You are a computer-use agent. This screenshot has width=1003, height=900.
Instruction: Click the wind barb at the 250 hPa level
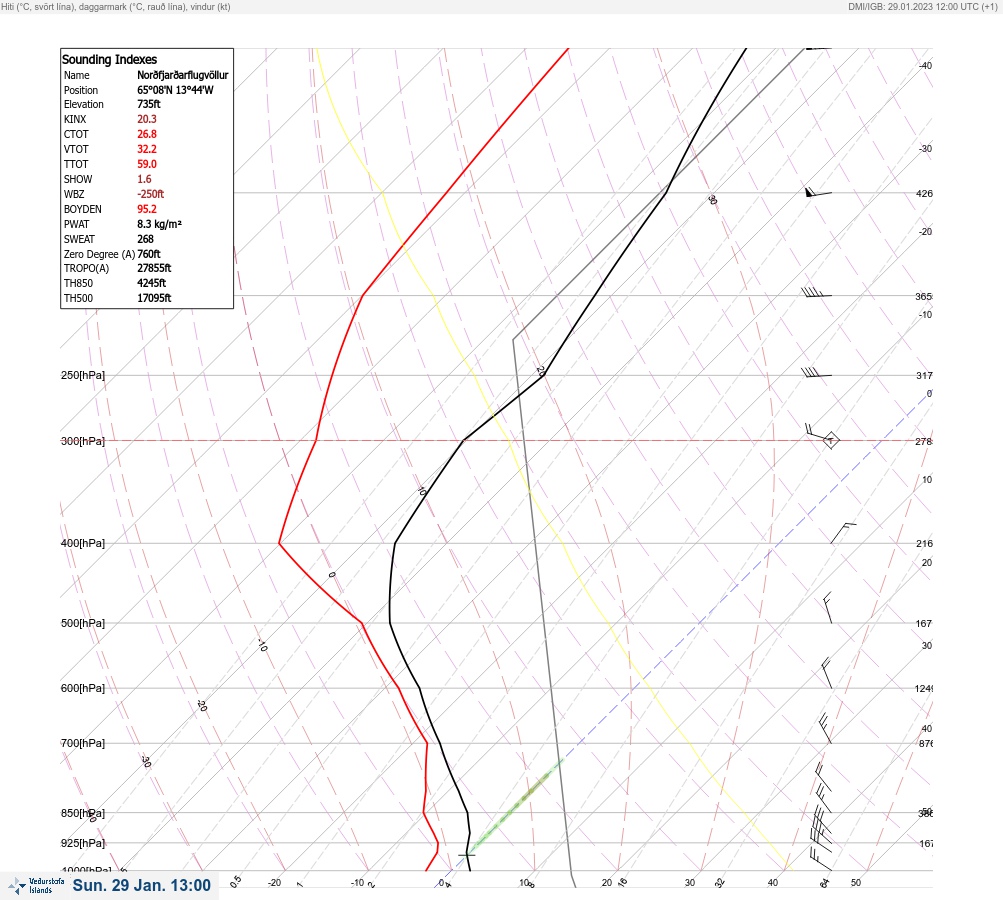[x=816, y=372]
